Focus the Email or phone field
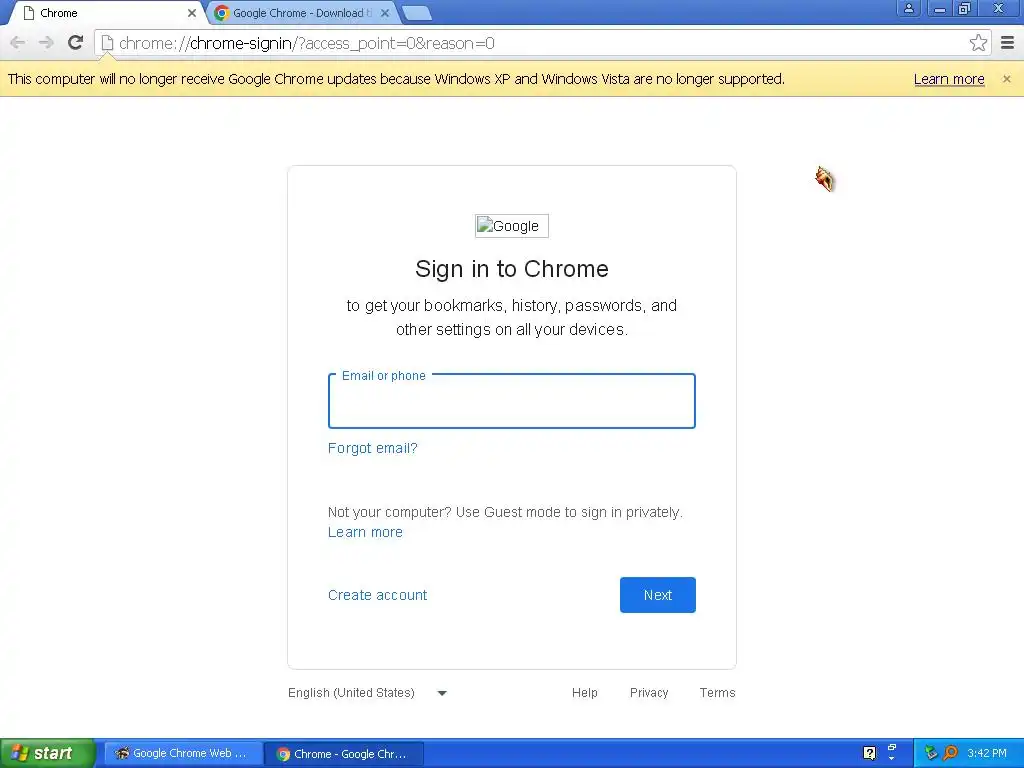The image size is (1024, 768). (x=511, y=401)
